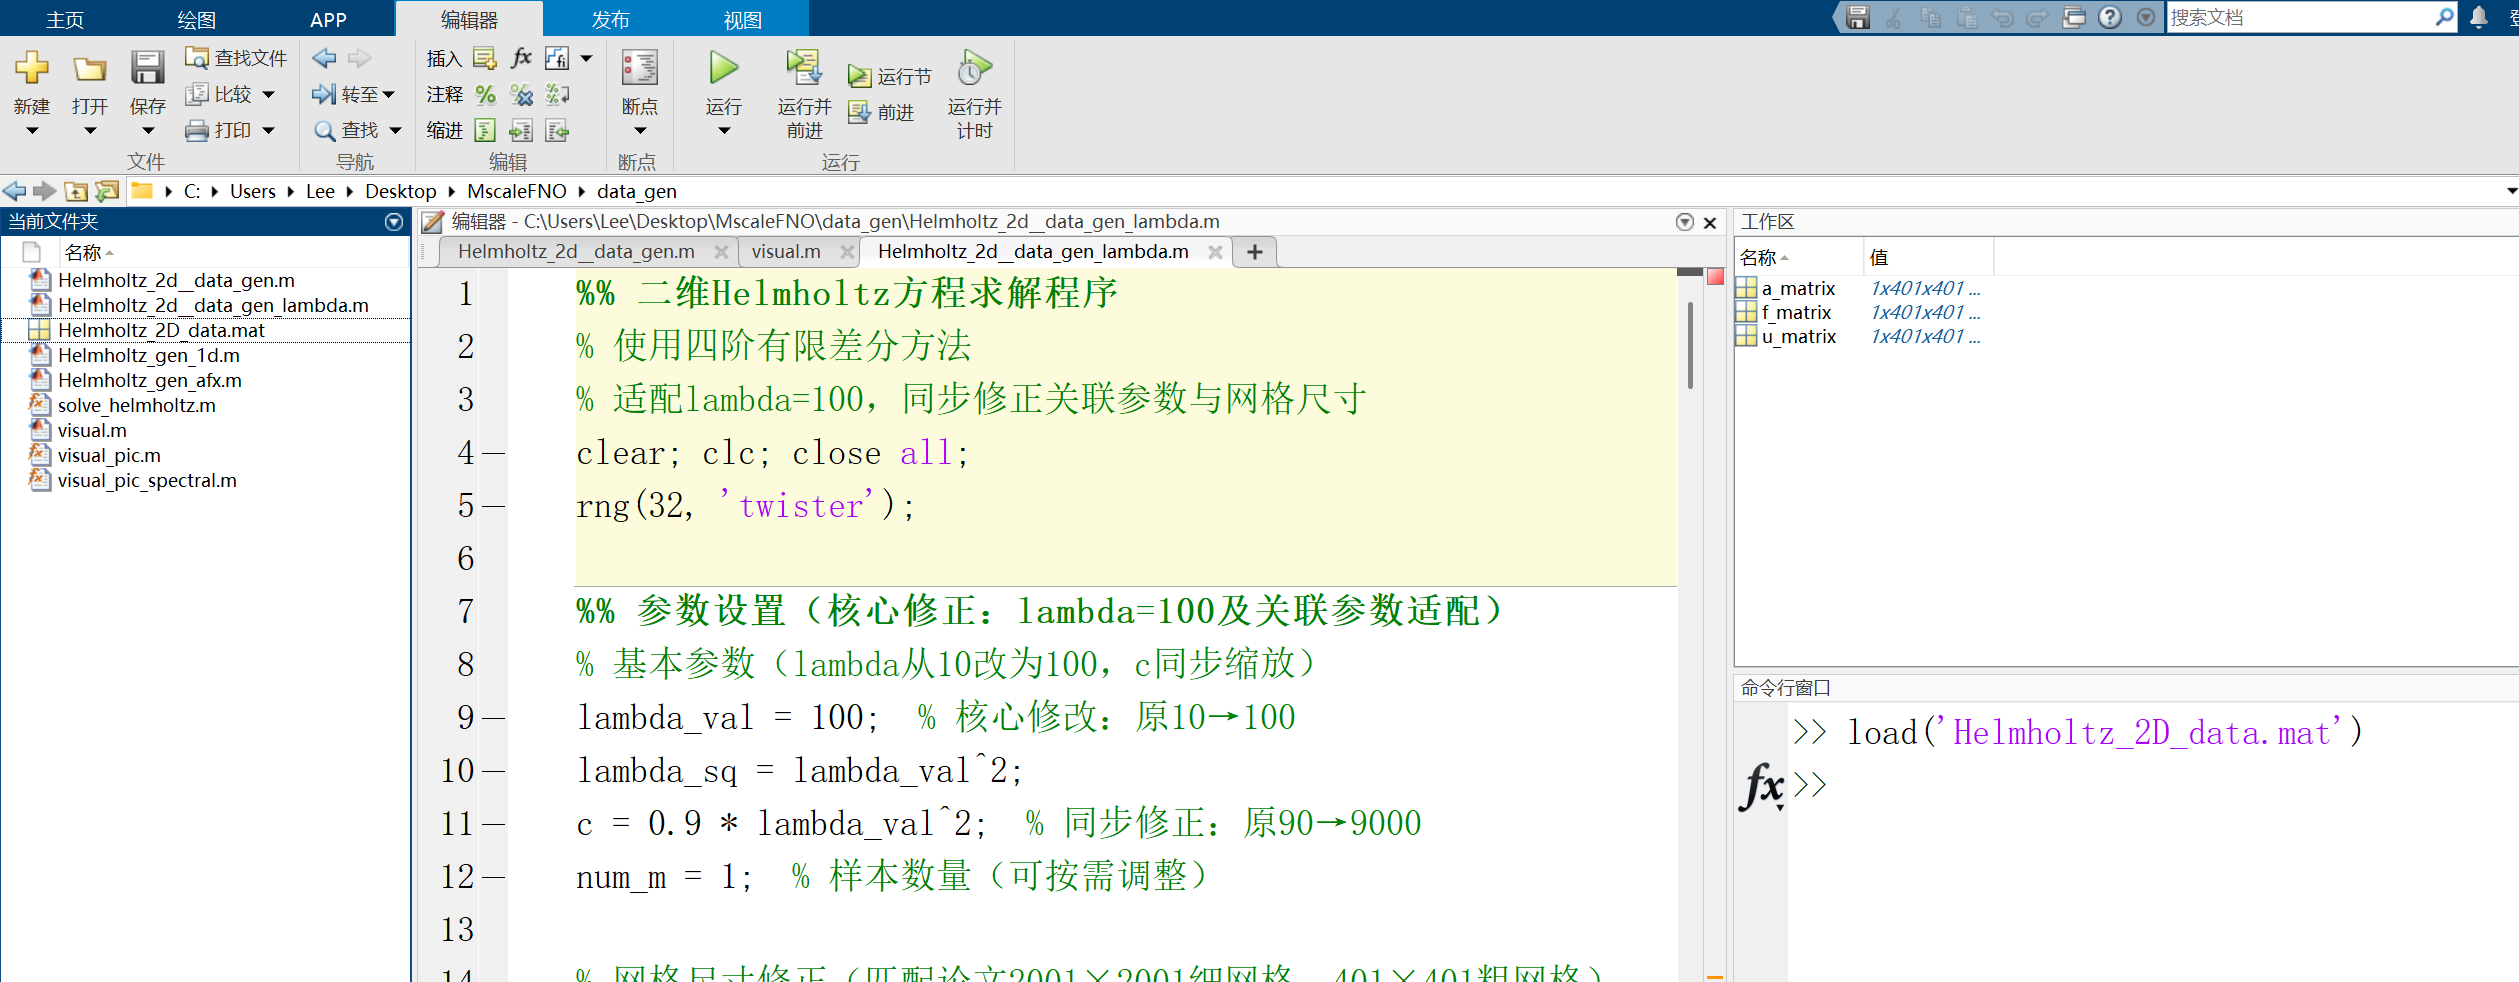Open current folder panel actions menu

tap(393, 222)
